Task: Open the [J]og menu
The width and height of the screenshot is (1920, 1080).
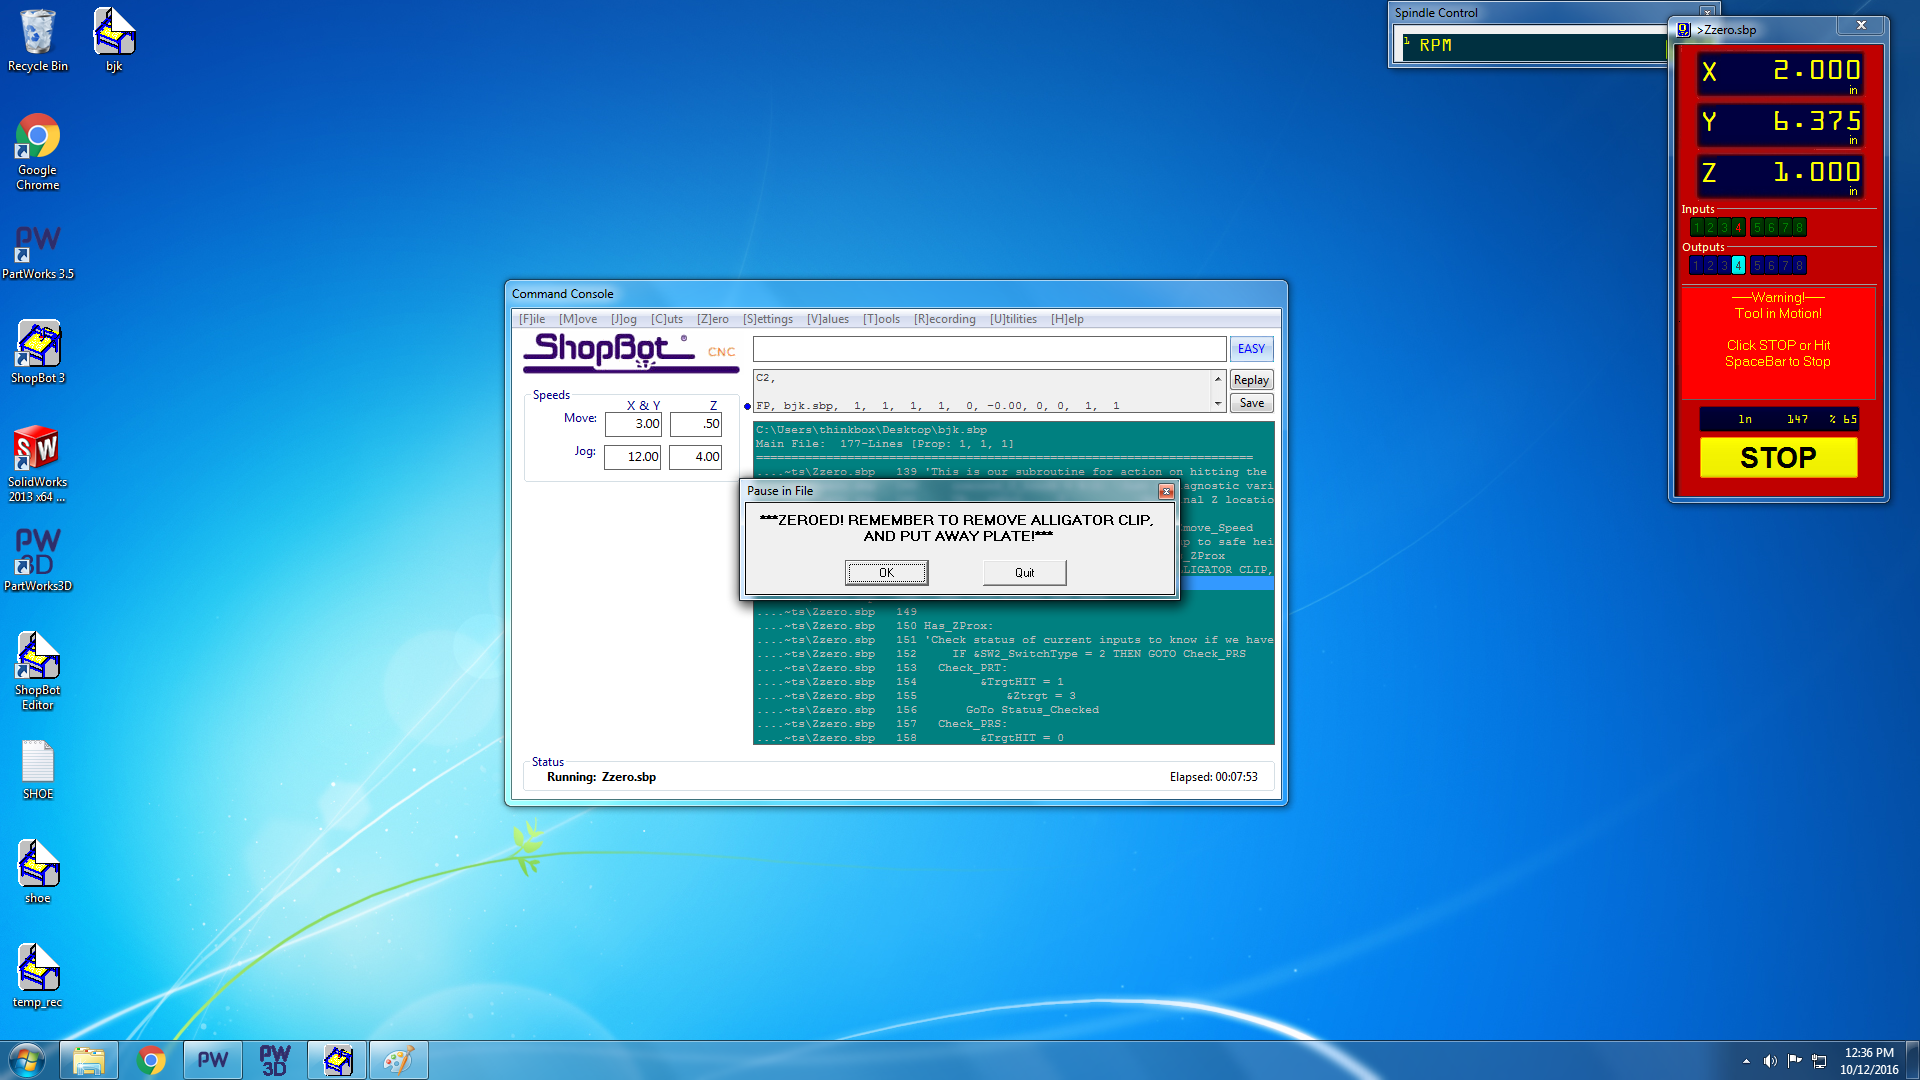Action: tap(624, 319)
